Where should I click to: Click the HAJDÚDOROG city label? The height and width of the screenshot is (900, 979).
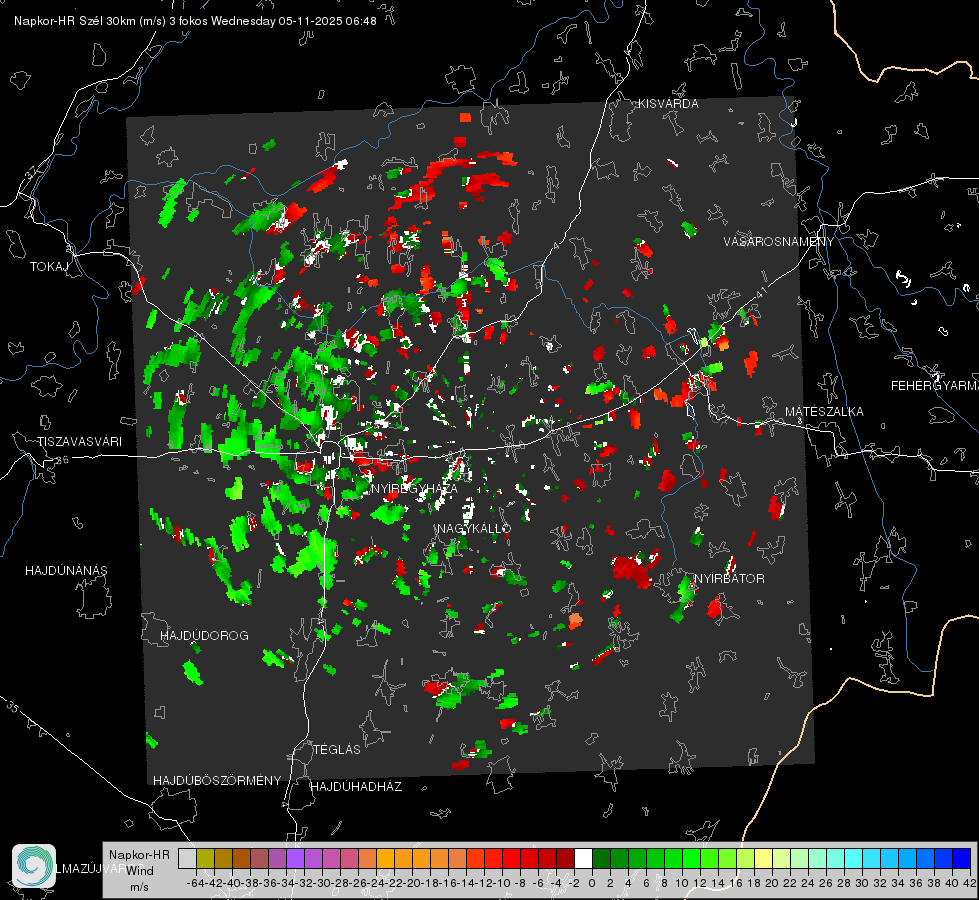pos(204,635)
